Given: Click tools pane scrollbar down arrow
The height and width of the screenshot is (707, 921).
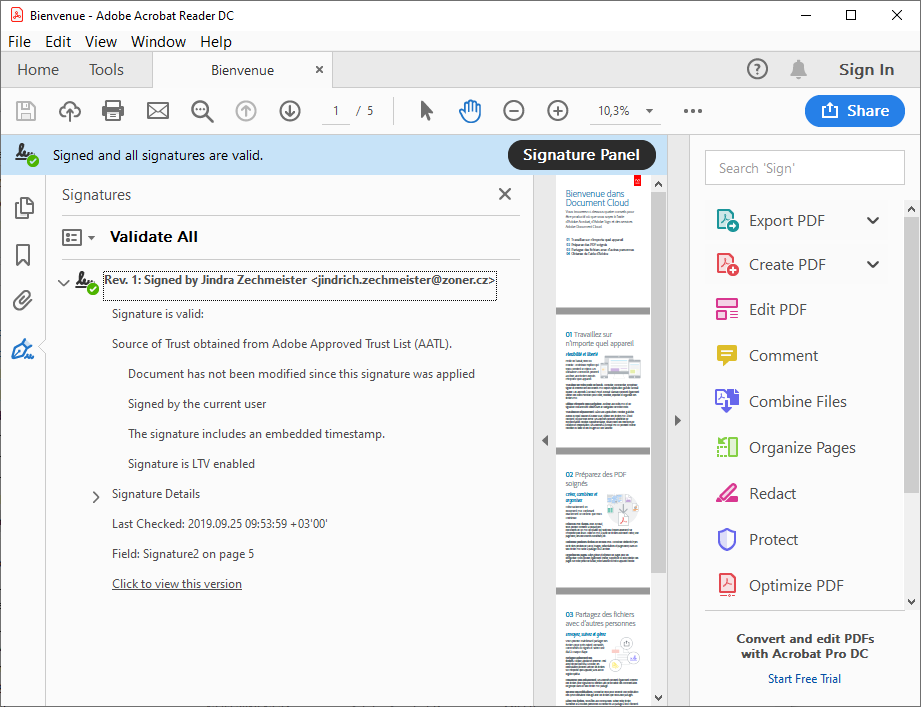Looking at the screenshot, I should tap(911, 601).
